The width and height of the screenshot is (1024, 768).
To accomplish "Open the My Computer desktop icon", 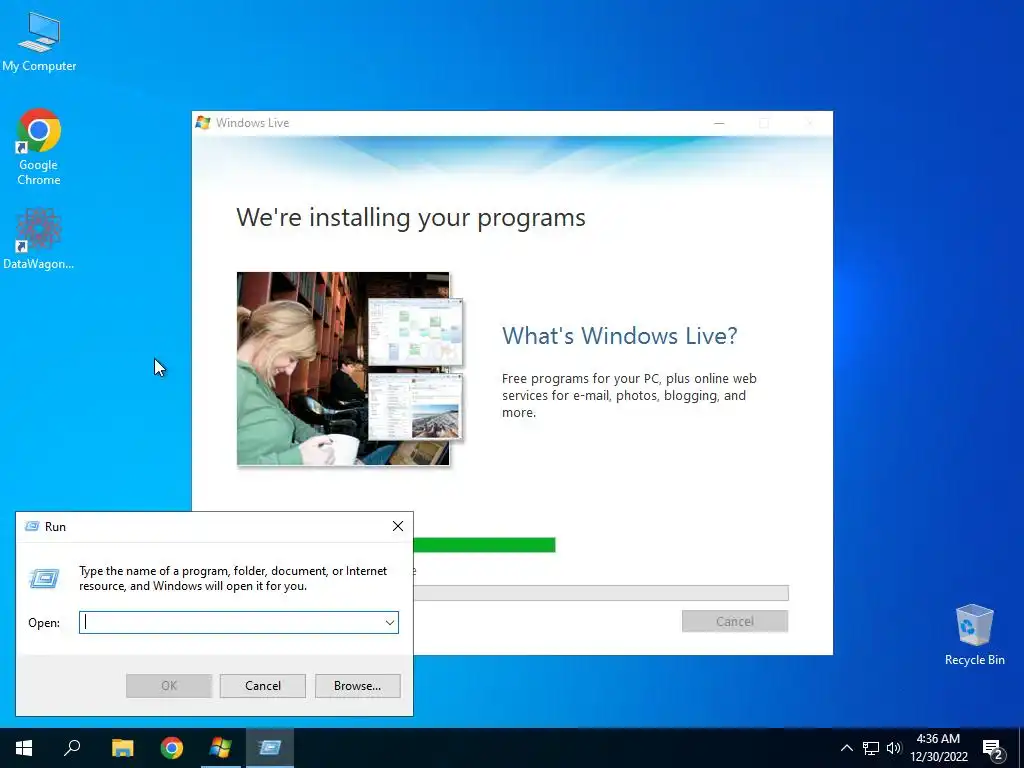I will click(x=39, y=40).
